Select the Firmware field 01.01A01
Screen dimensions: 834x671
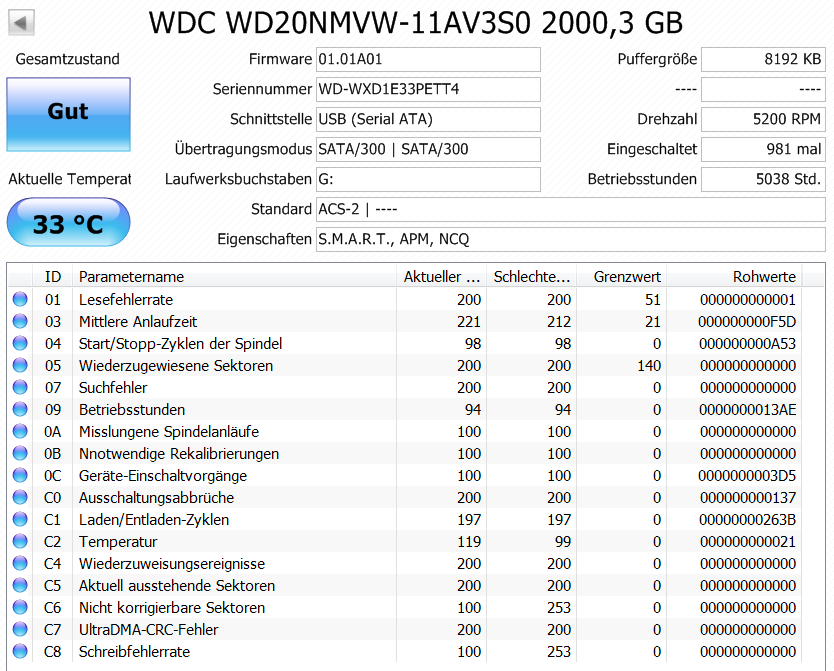428,59
